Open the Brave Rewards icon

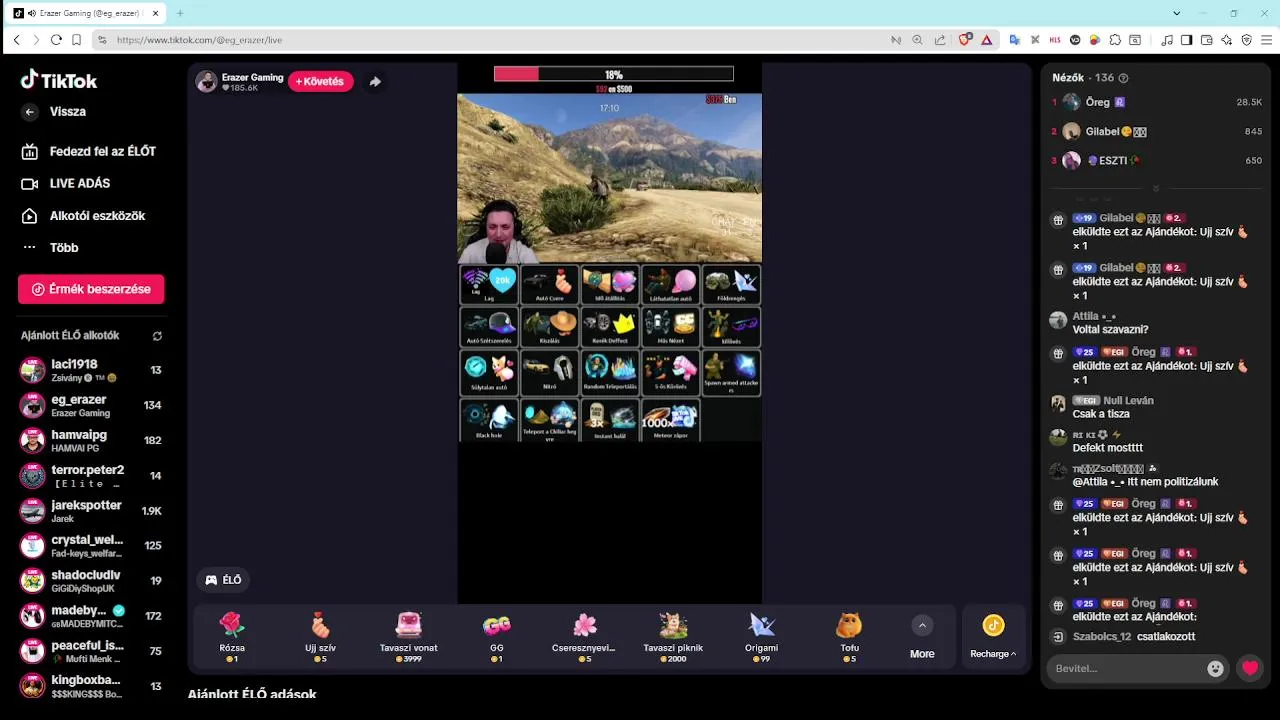pyautogui.click(x=986, y=40)
